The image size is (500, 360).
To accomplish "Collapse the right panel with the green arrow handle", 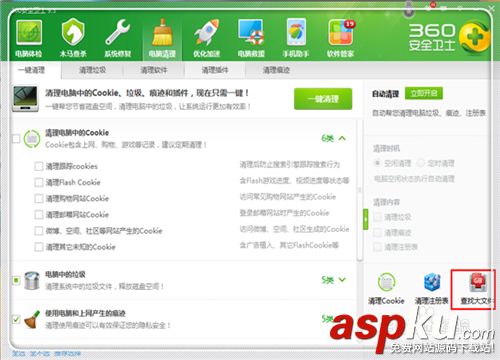I will (x=366, y=219).
